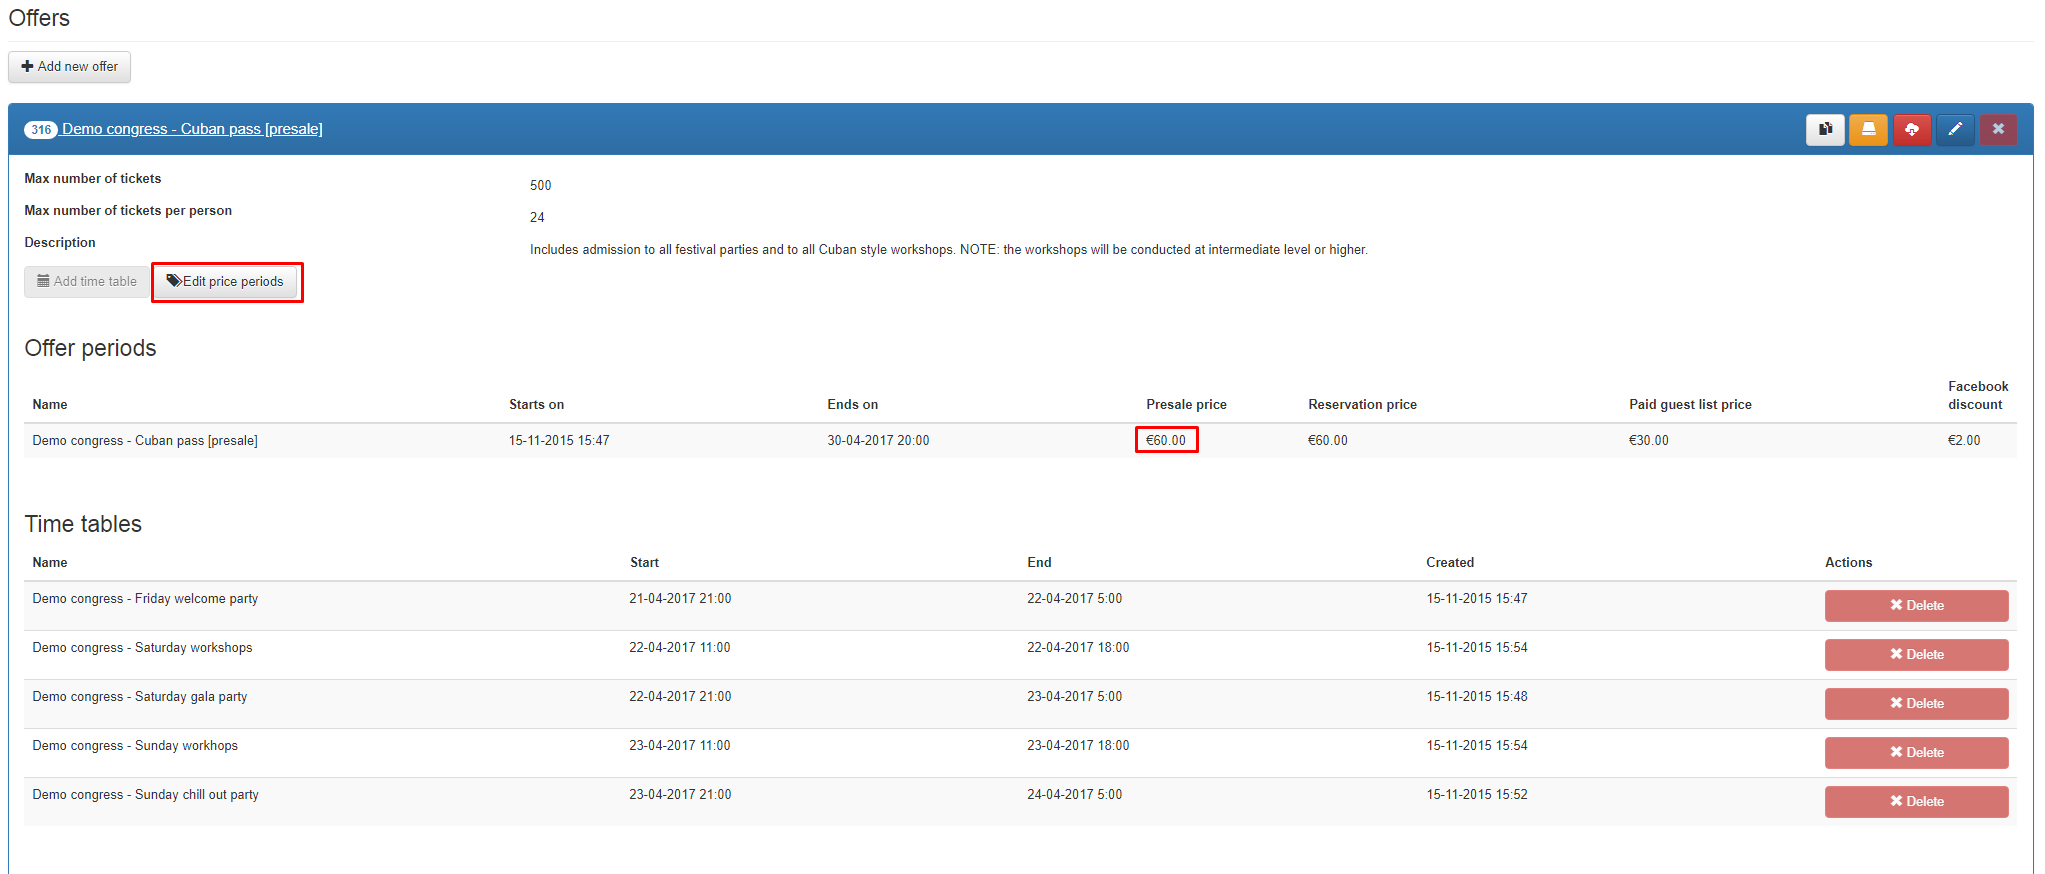Click Demo congress - Saturday gala party row name

click(x=140, y=696)
